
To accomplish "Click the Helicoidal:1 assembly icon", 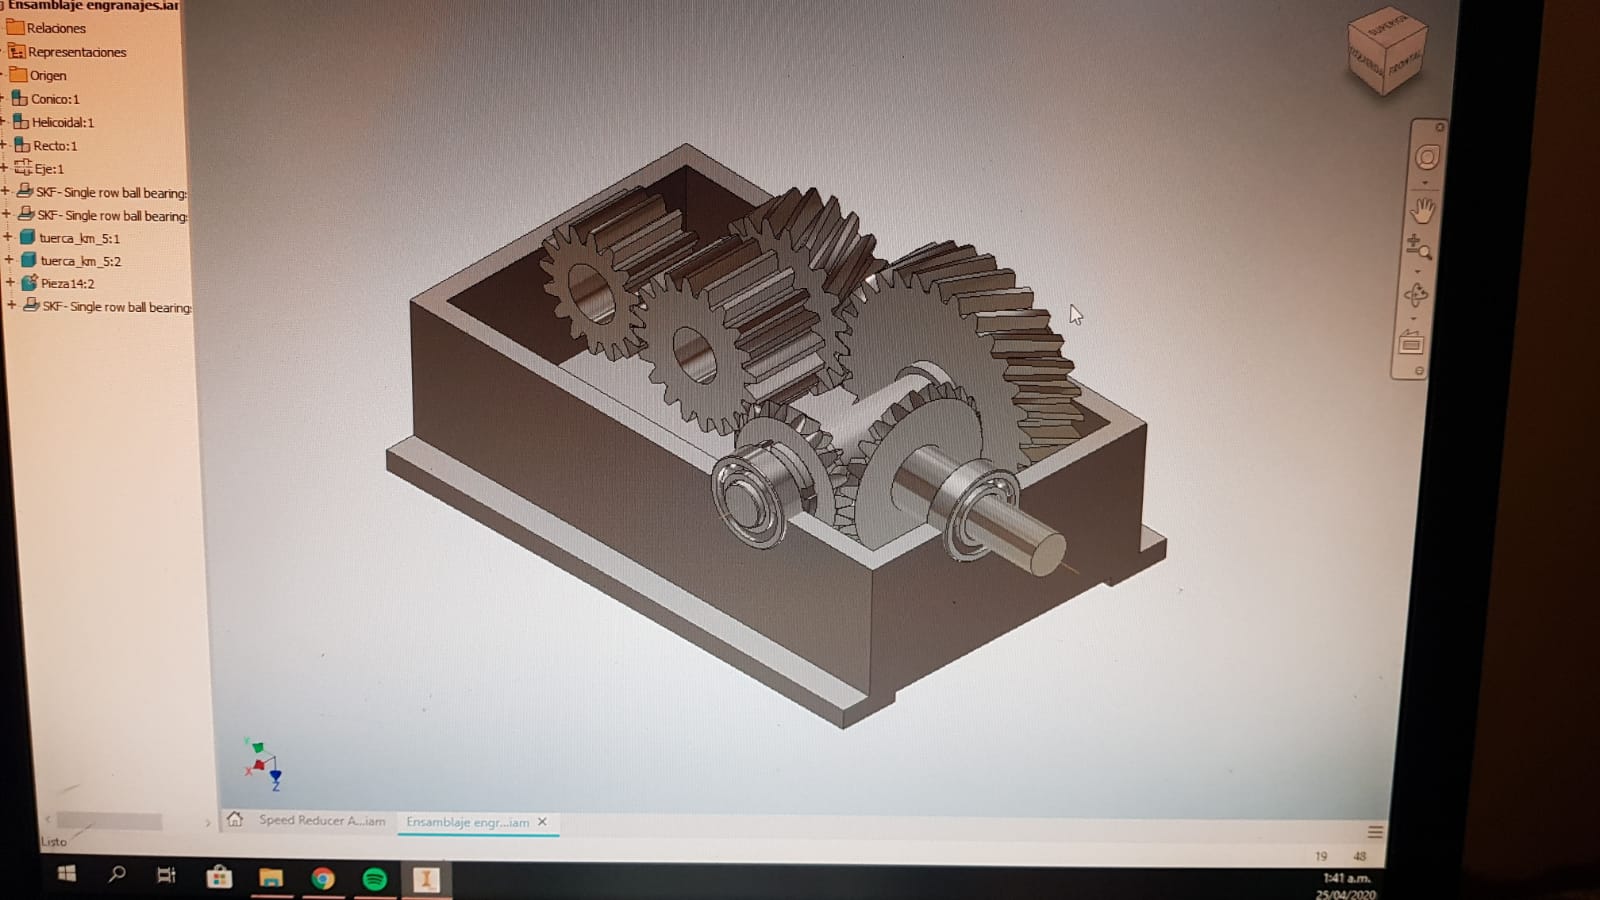I will (x=21, y=121).
